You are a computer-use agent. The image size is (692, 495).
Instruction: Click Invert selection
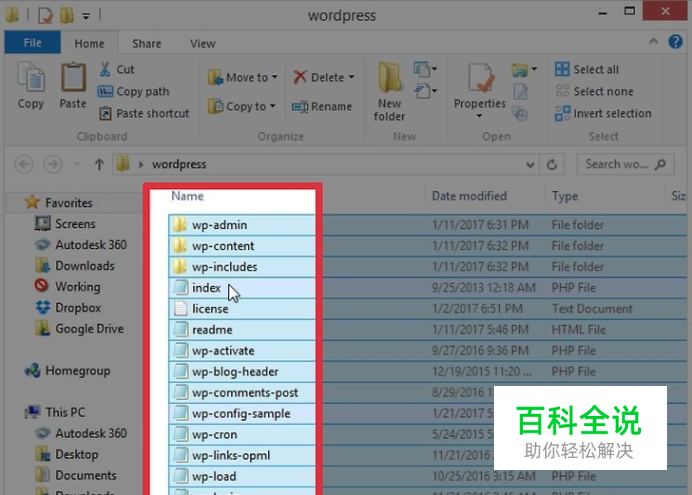coord(603,113)
